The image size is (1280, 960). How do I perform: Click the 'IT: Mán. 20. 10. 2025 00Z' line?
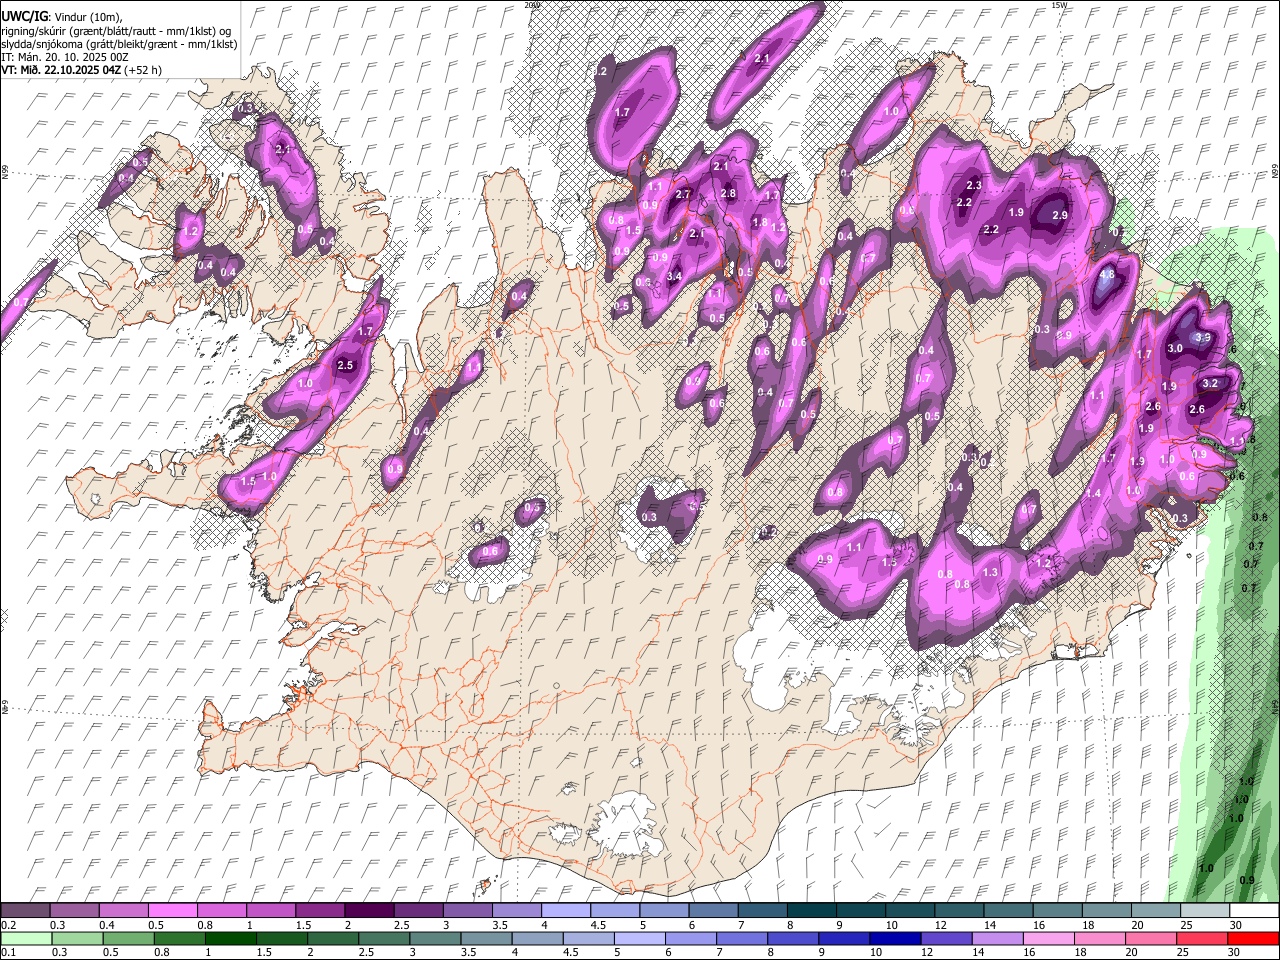click(64, 57)
